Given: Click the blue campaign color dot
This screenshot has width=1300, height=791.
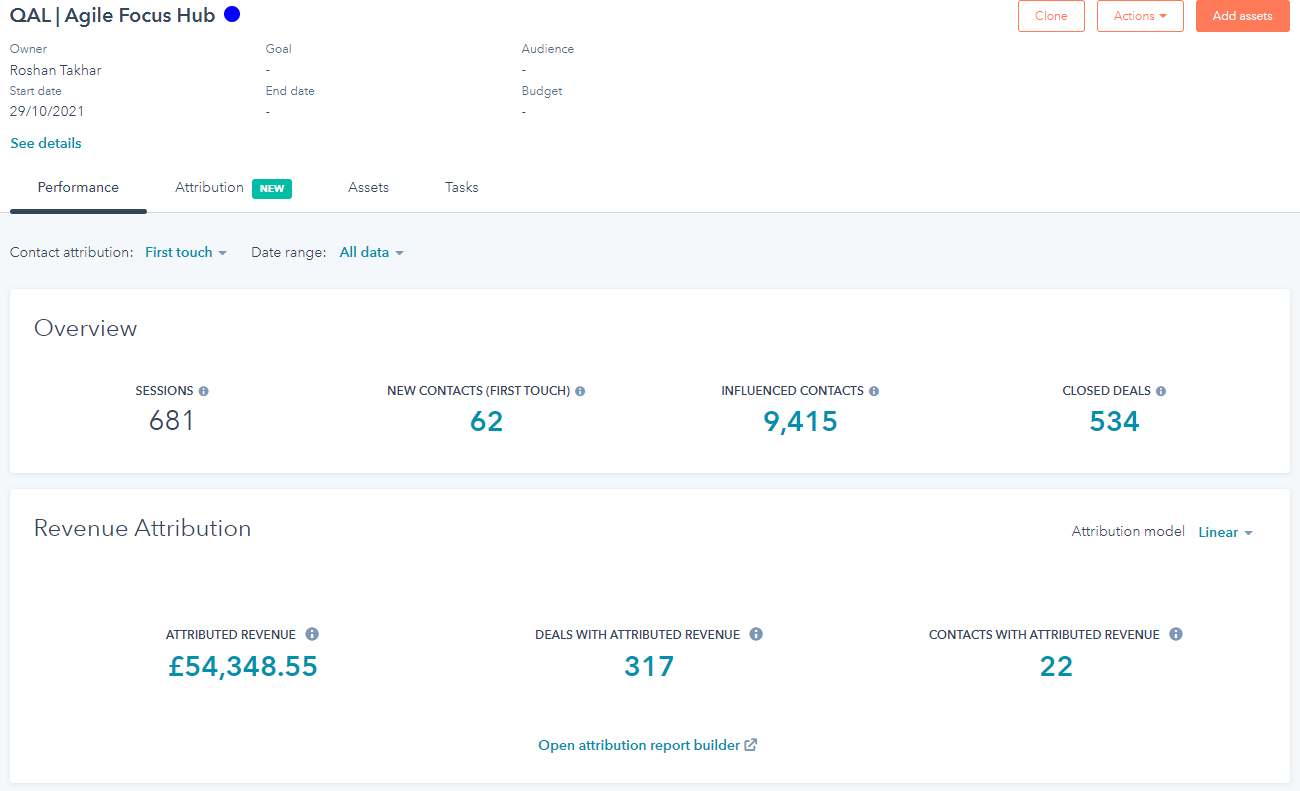Looking at the screenshot, I should pos(232,15).
